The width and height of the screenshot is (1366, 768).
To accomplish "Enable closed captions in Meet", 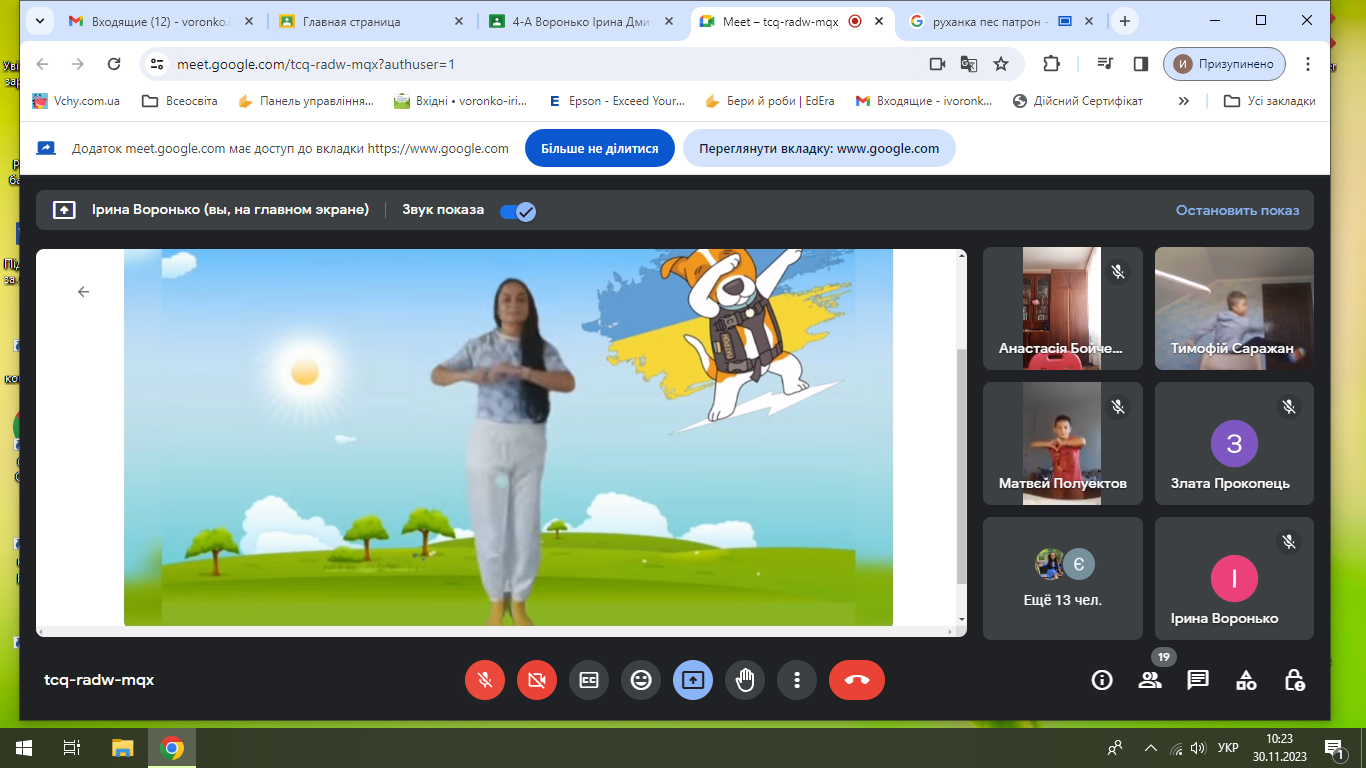I will point(589,680).
